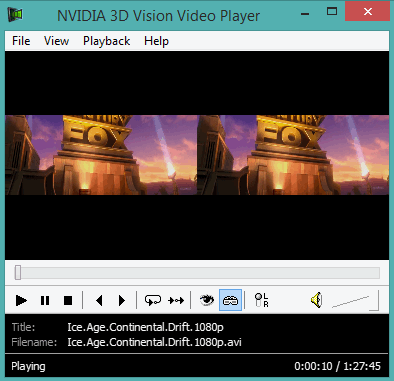Click filename Ice.Age.Continental.Drift.1080p.avi
394x381 pixels.
(x=154, y=342)
